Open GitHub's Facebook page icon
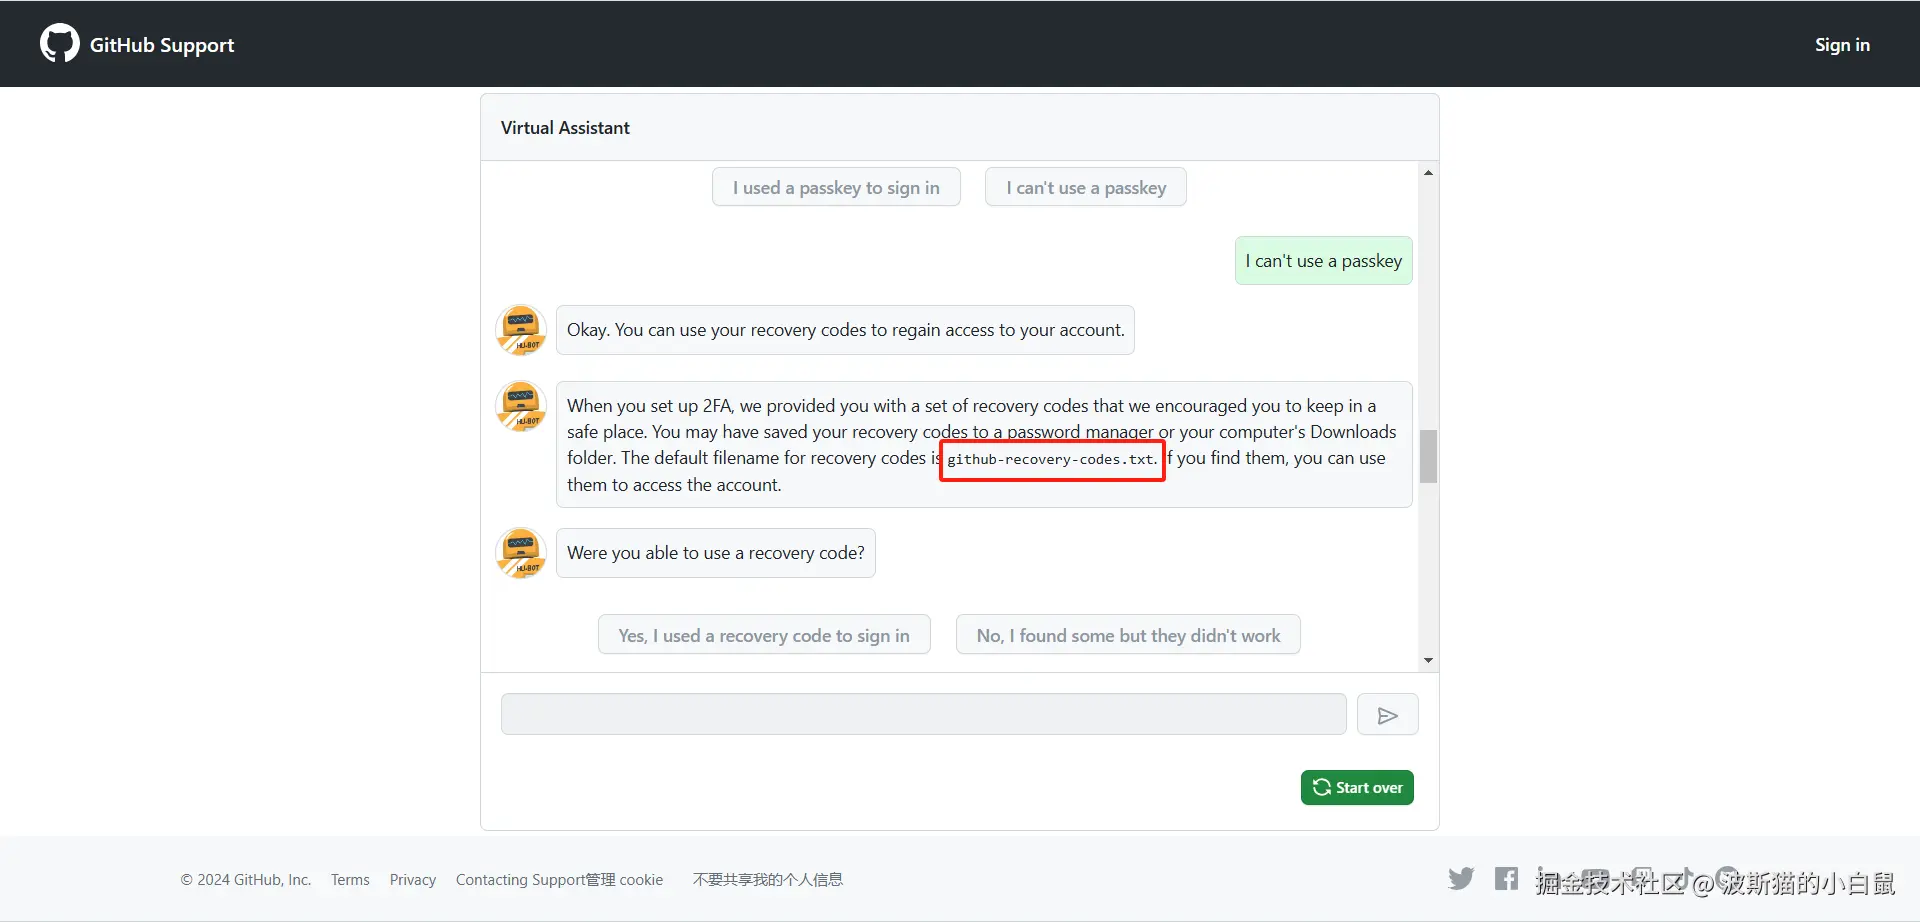This screenshot has height=922, width=1920. tap(1506, 879)
